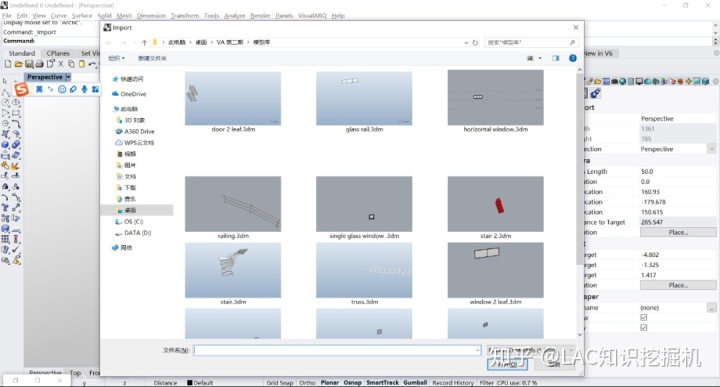Click the refresh icon beside address bar
Viewport: 720px width, 387px height.
pyautogui.click(x=475, y=42)
